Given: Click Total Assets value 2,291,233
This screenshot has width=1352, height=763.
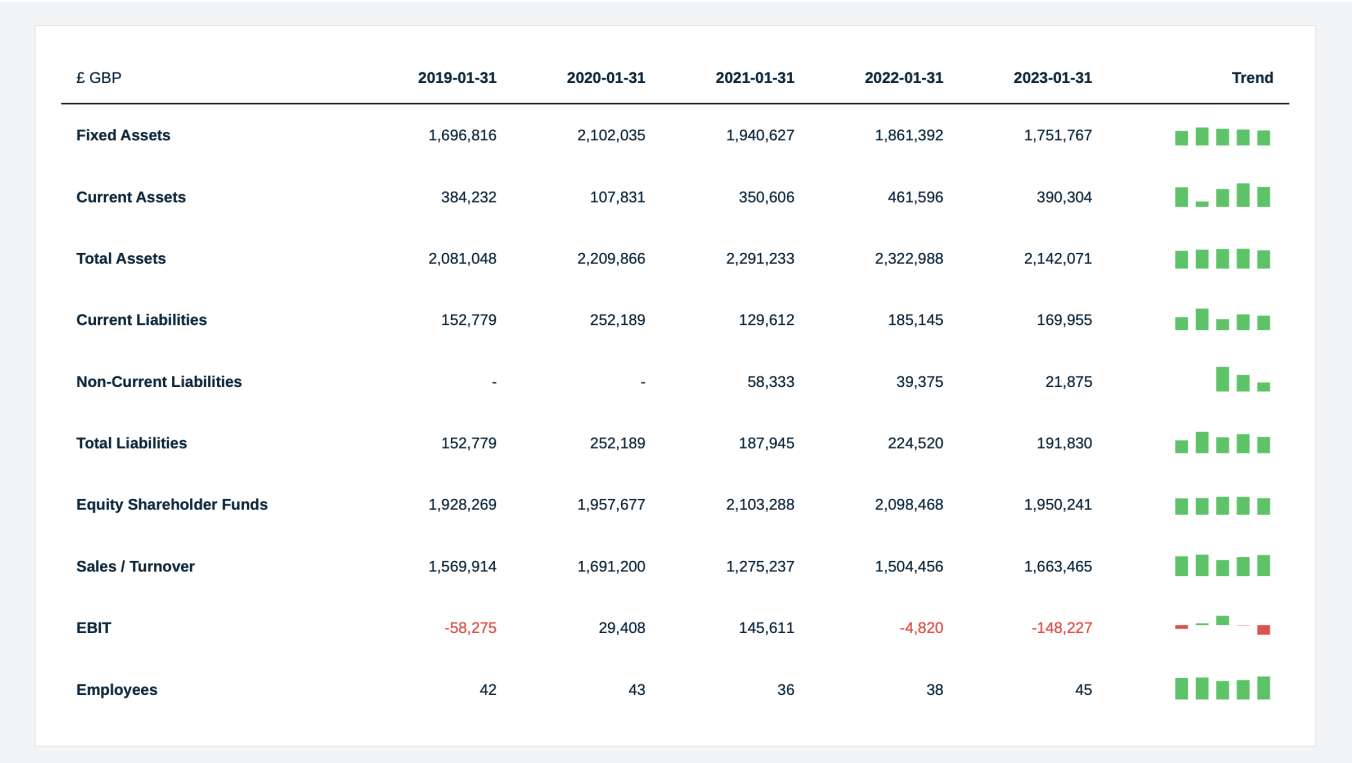Looking at the screenshot, I should click(x=760, y=258).
